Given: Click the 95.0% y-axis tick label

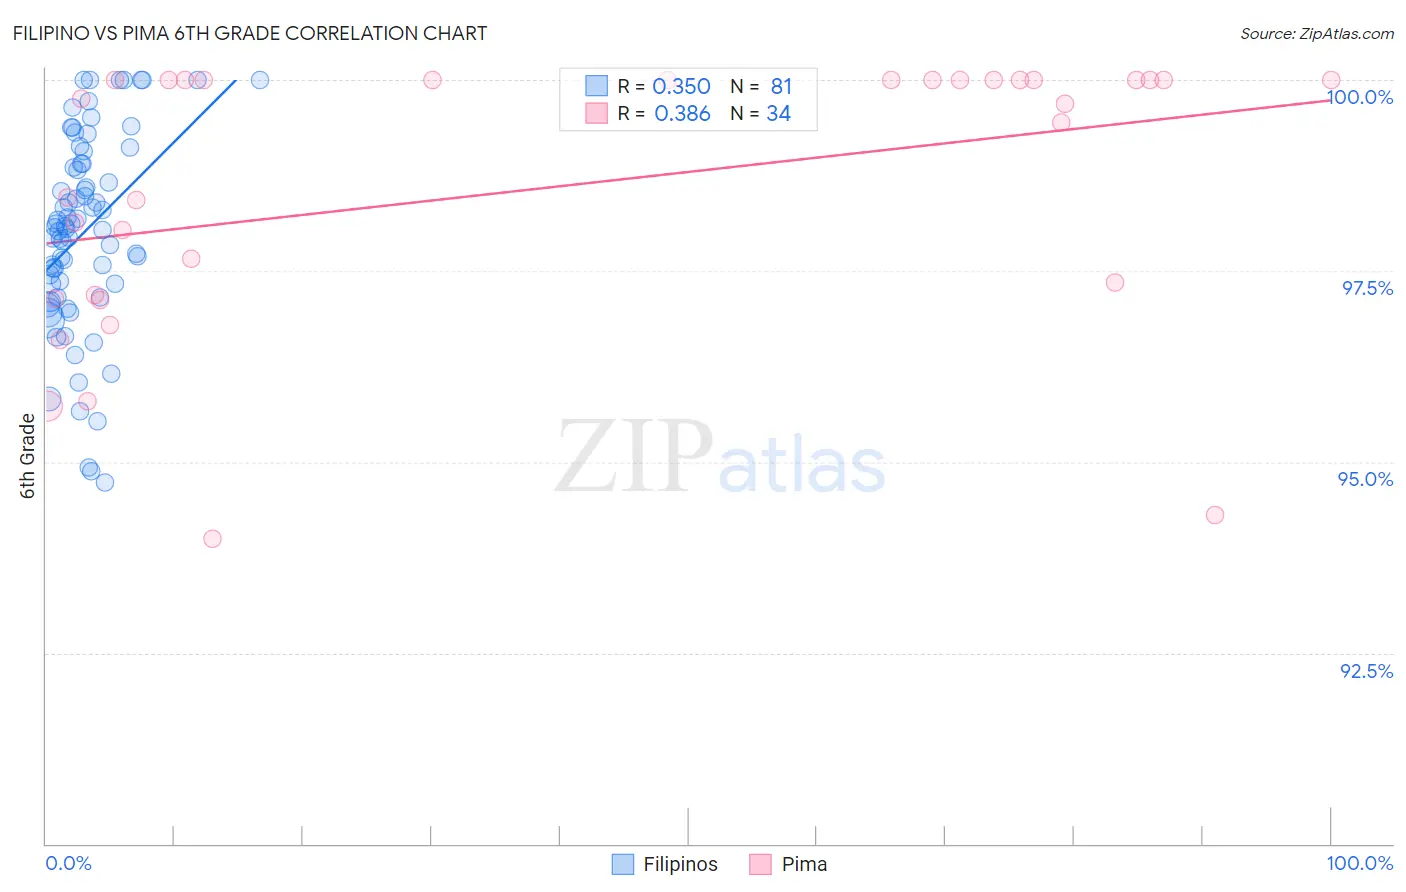Looking at the screenshot, I should coord(1365,479).
